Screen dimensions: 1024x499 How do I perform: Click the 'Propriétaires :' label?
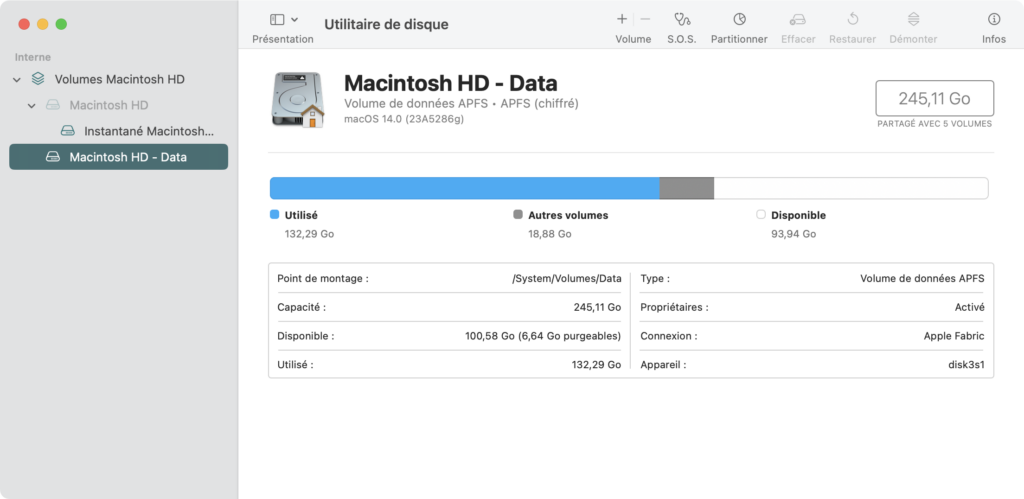pos(674,307)
